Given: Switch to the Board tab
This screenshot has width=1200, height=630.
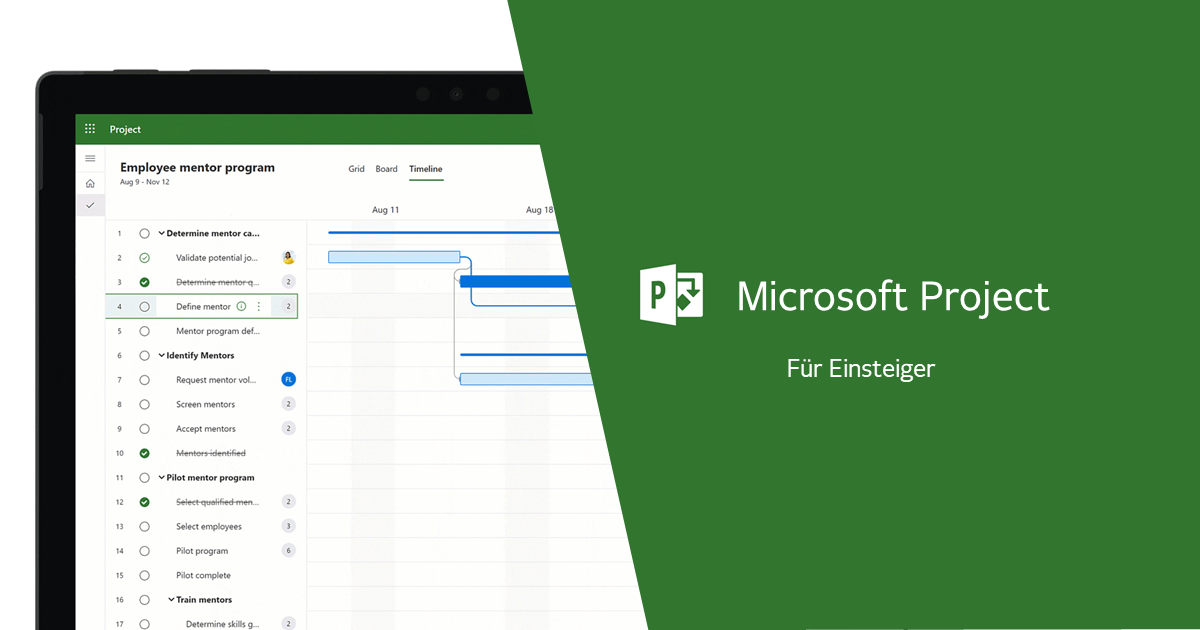Looking at the screenshot, I should pyautogui.click(x=386, y=169).
